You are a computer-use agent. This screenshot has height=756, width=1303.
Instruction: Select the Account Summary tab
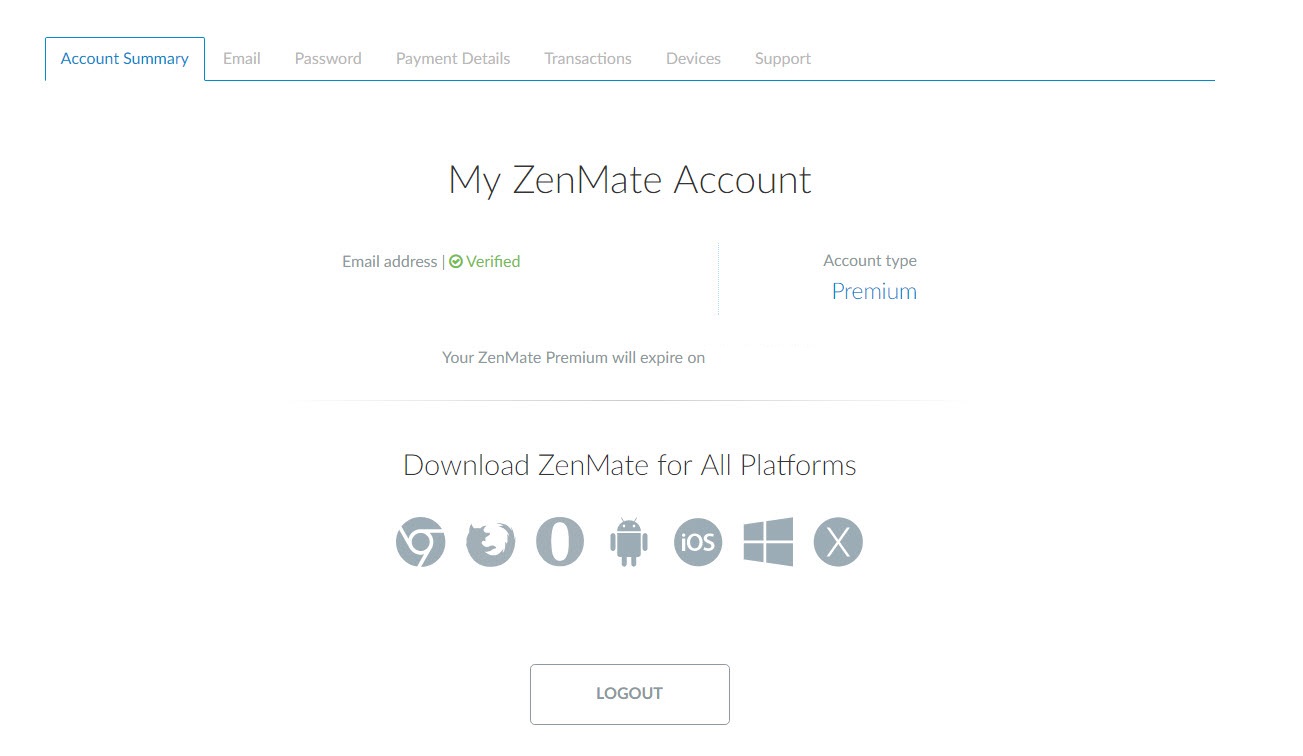point(125,58)
